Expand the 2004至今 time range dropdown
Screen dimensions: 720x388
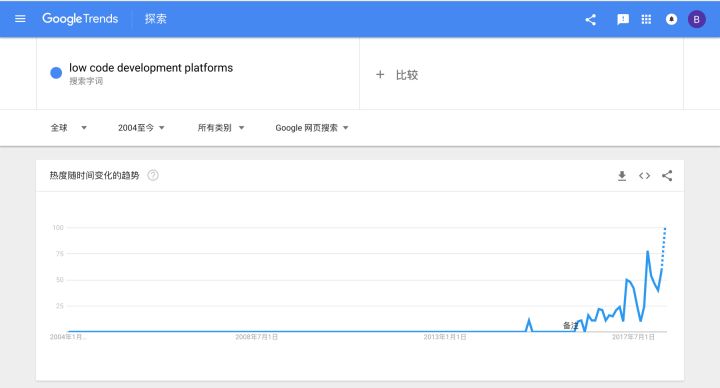click(141, 128)
